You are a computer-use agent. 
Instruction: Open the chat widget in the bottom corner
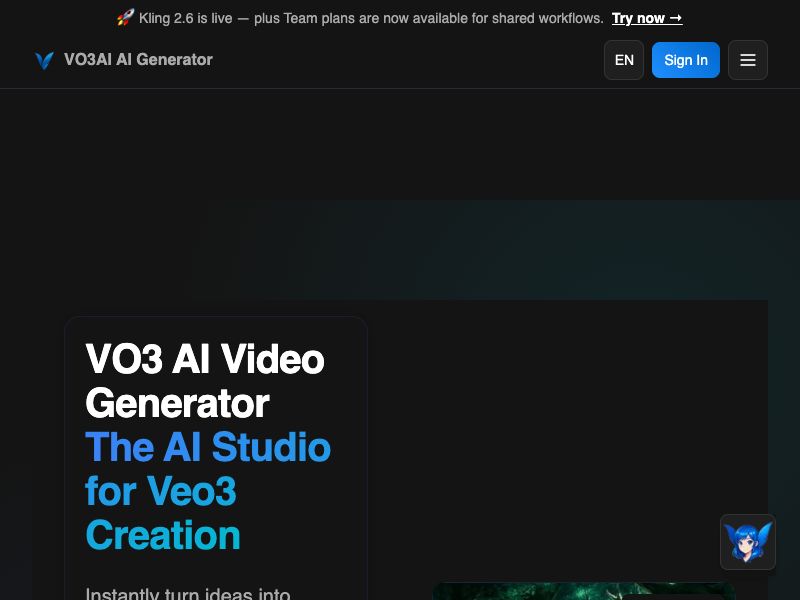point(748,542)
